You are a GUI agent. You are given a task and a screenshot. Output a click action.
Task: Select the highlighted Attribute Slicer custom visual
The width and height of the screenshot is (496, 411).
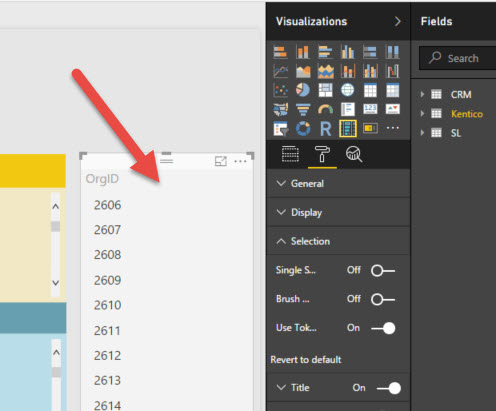(x=348, y=128)
